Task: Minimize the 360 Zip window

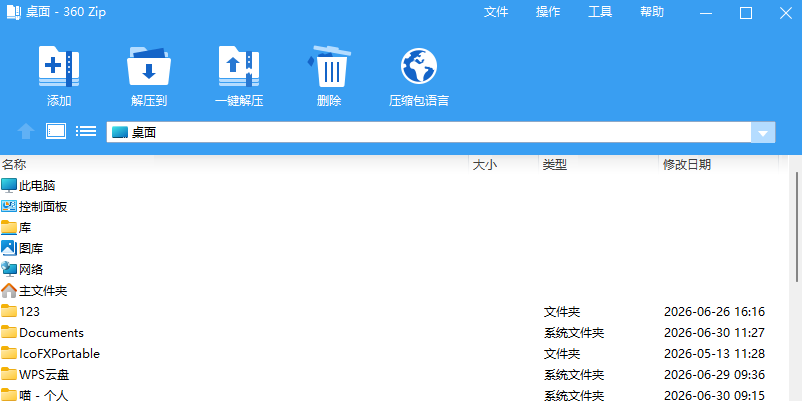Action: point(706,13)
